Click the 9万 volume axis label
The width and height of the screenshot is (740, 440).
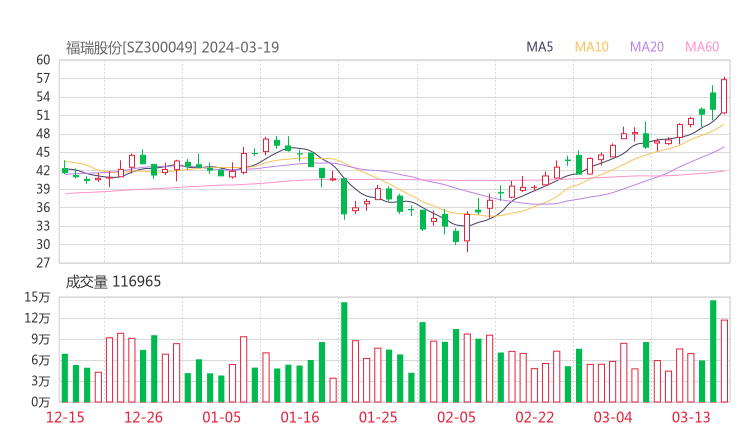[41, 339]
